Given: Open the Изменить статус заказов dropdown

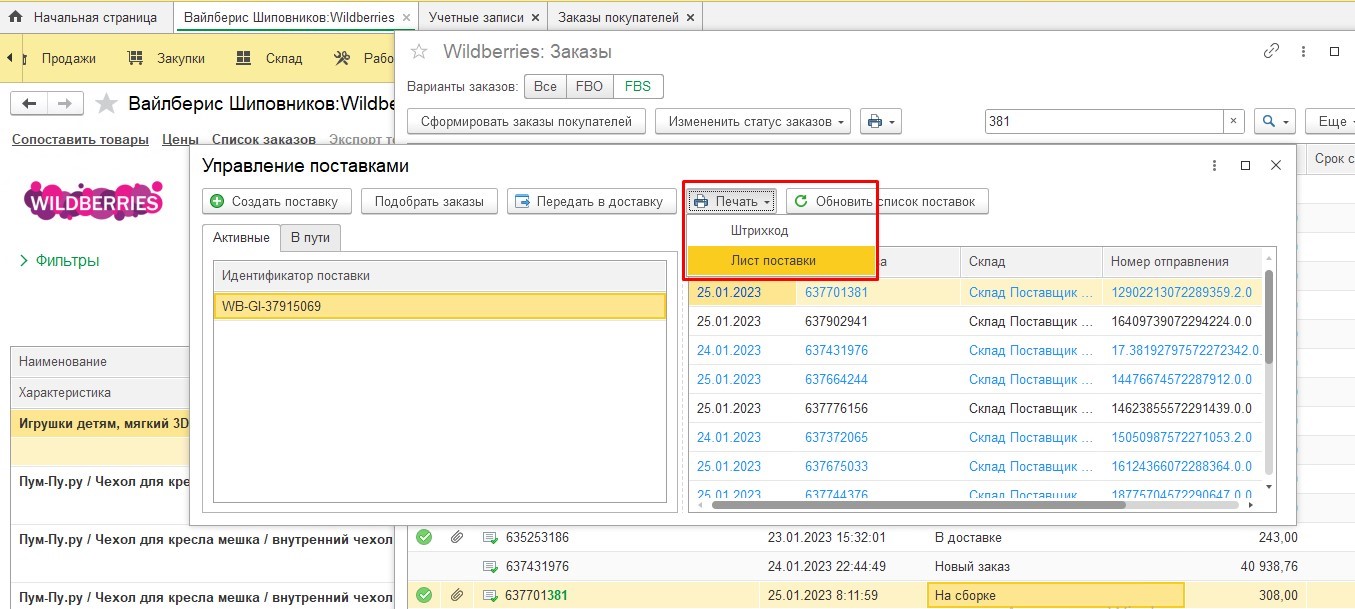Looking at the screenshot, I should pos(753,121).
